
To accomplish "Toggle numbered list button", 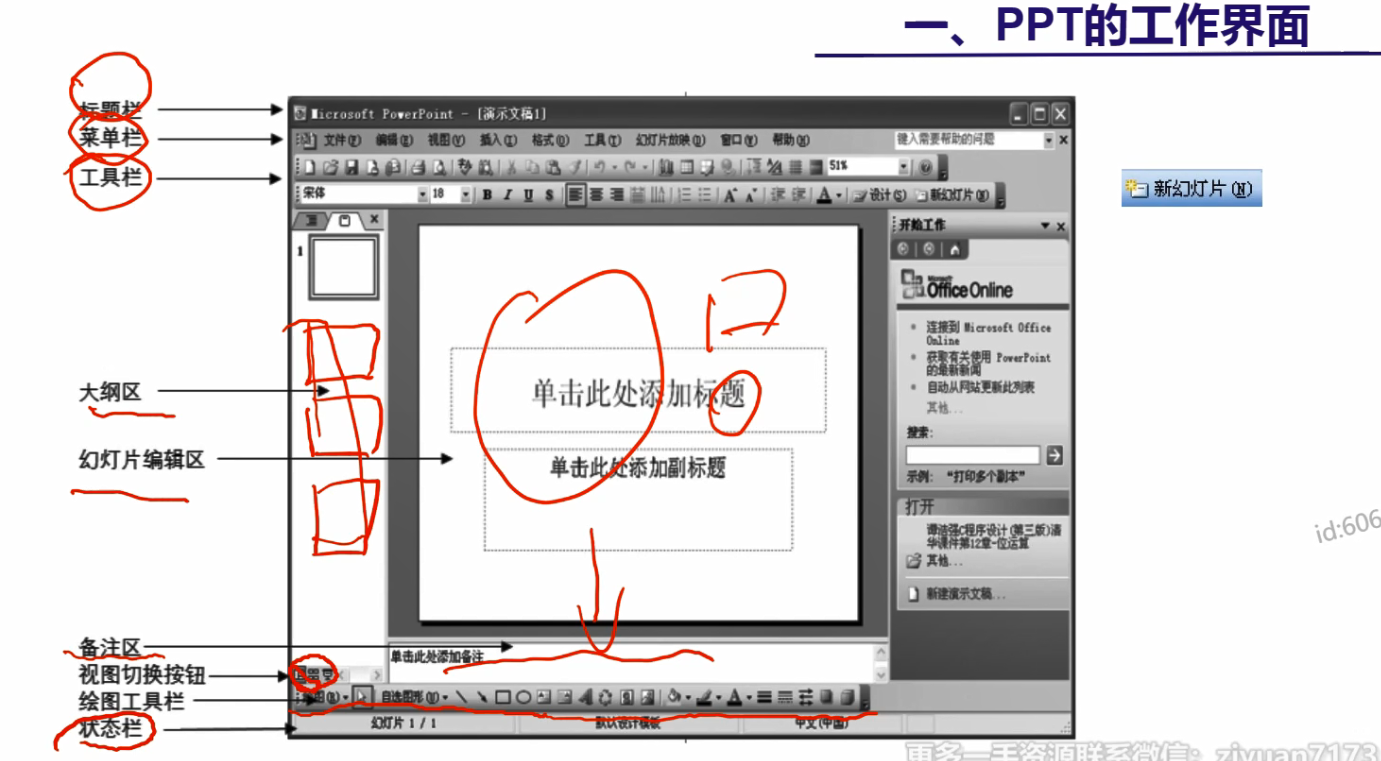I will (684, 194).
